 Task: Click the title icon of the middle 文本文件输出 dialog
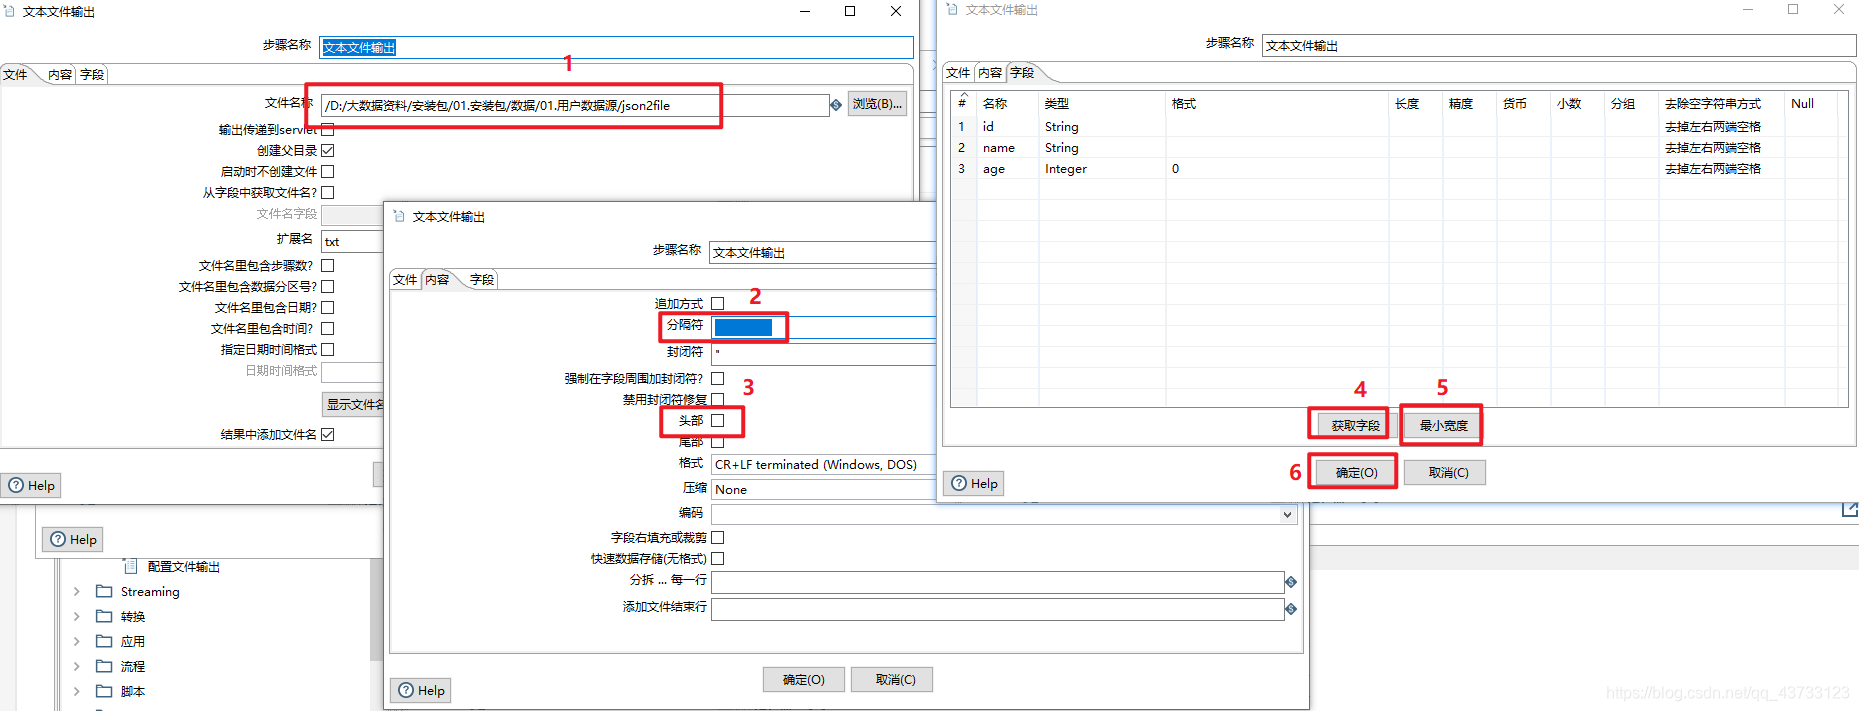tap(399, 216)
